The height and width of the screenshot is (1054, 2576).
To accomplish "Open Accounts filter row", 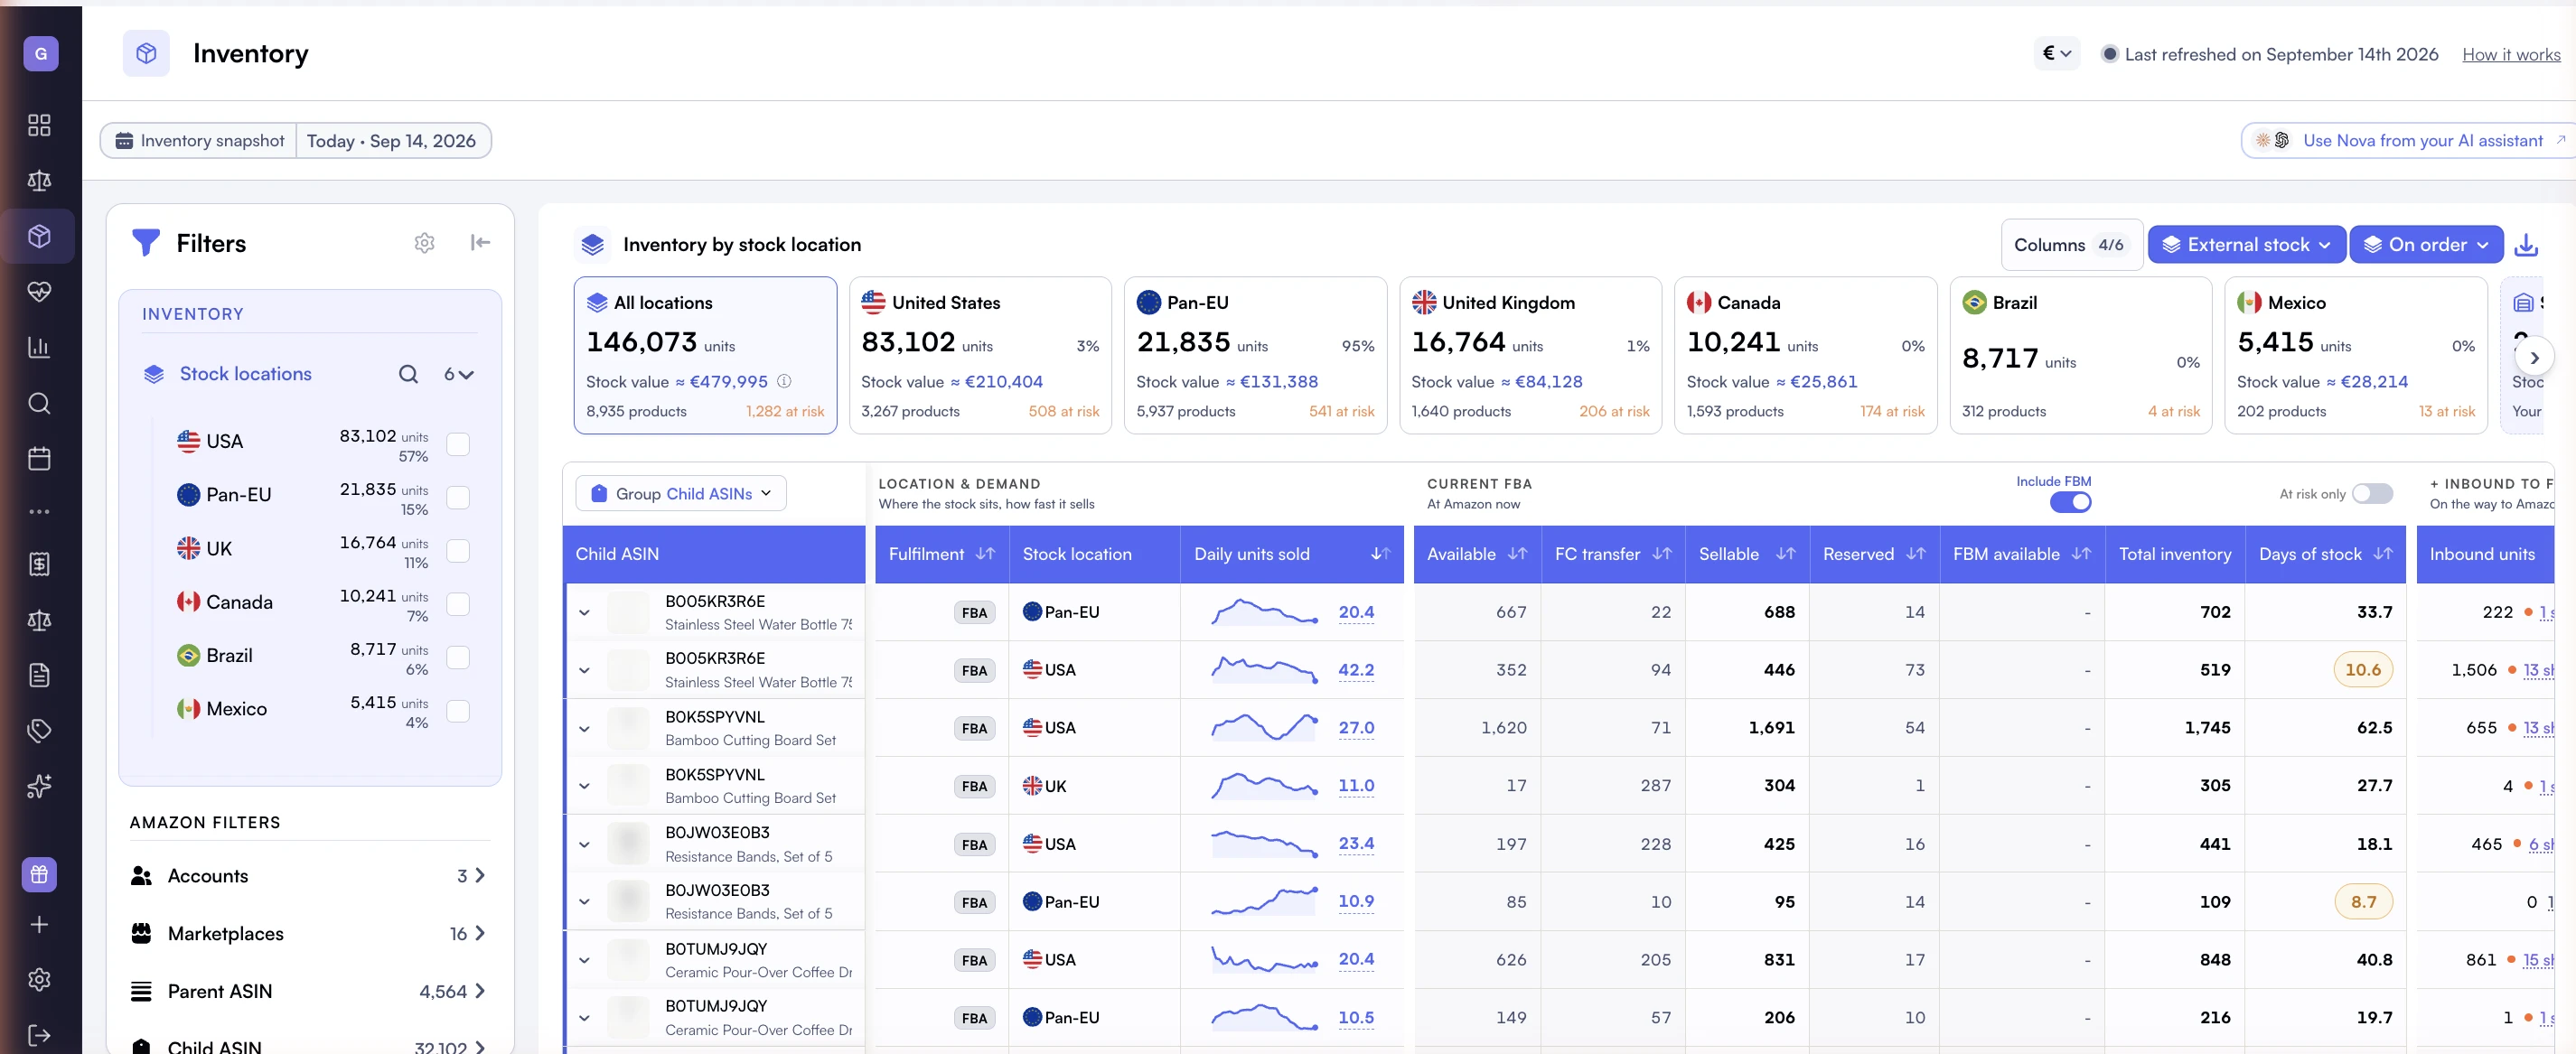I will pyautogui.click(x=309, y=876).
